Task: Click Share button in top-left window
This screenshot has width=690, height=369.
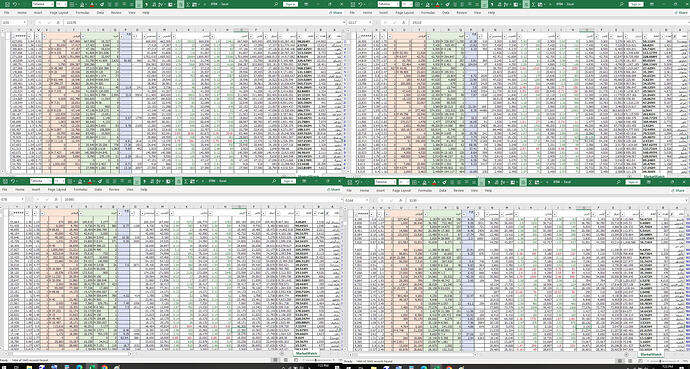Action: pyautogui.click(x=335, y=13)
